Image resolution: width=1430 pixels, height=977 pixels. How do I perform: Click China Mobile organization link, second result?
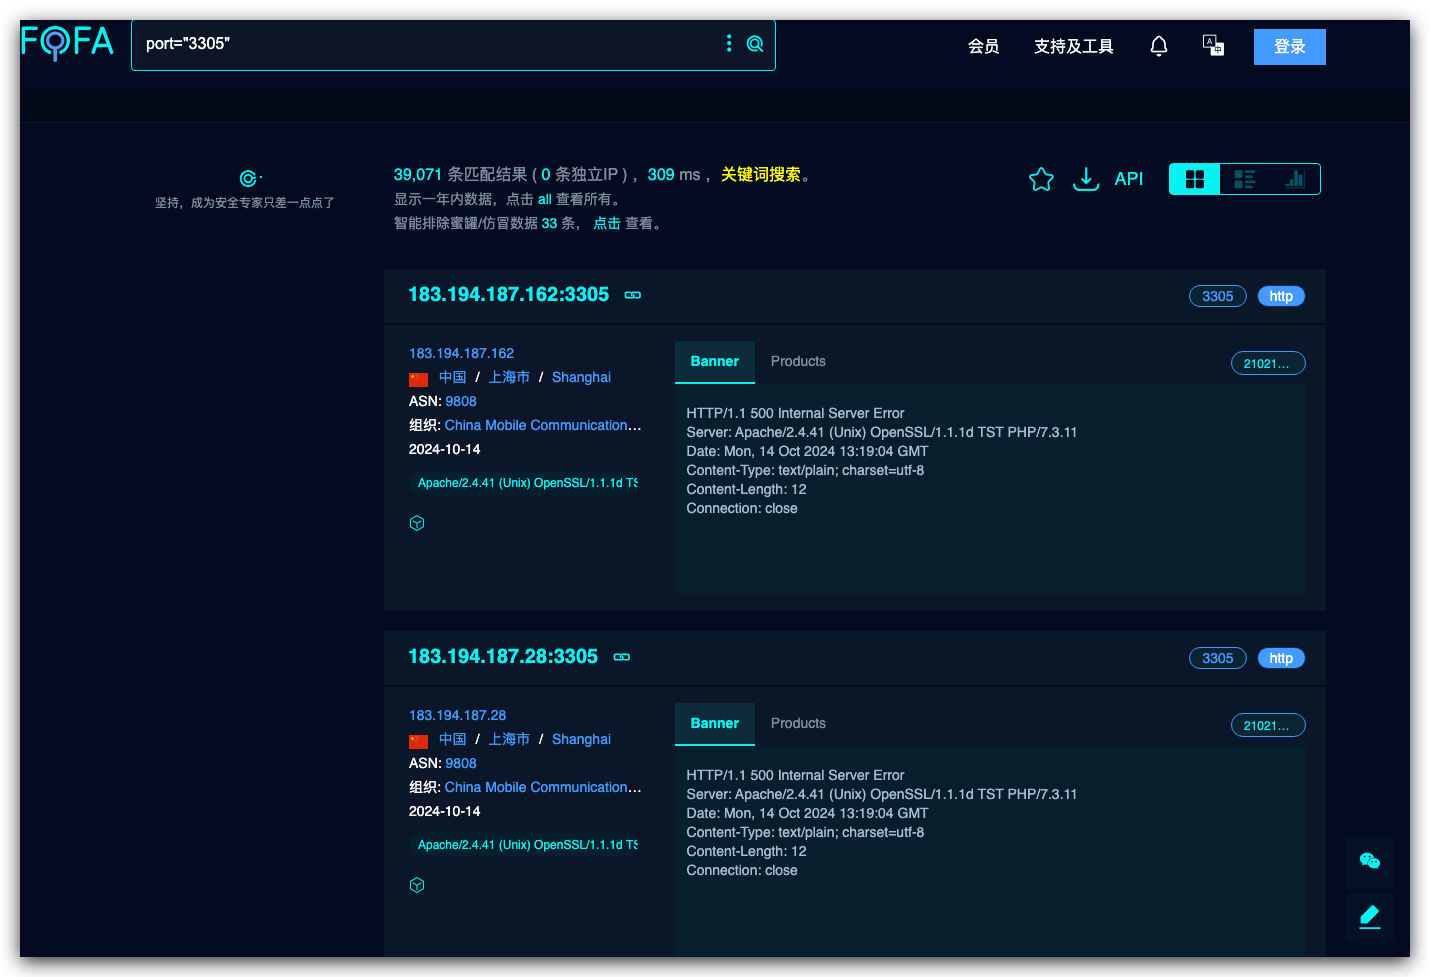point(543,787)
